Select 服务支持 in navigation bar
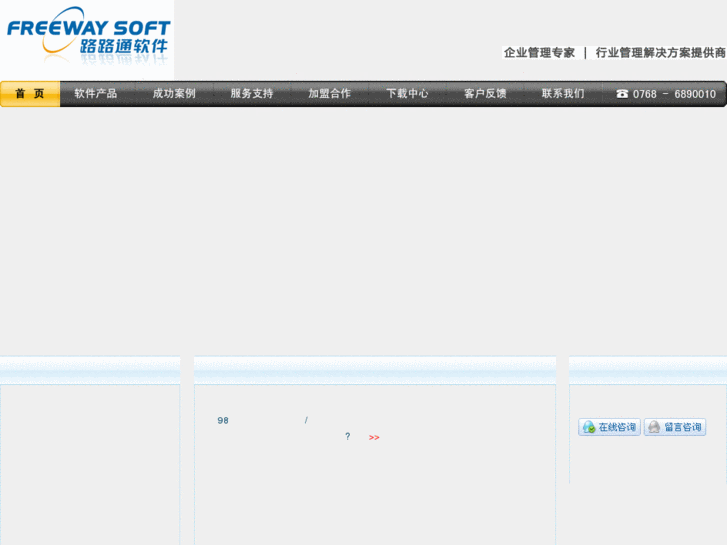The image size is (727, 545). pyautogui.click(x=252, y=94)
